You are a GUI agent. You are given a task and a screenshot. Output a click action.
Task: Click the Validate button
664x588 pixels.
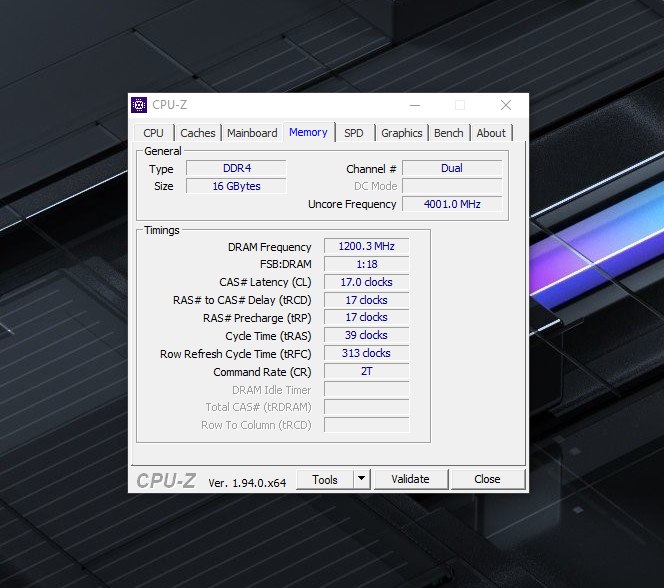point(410,479)
